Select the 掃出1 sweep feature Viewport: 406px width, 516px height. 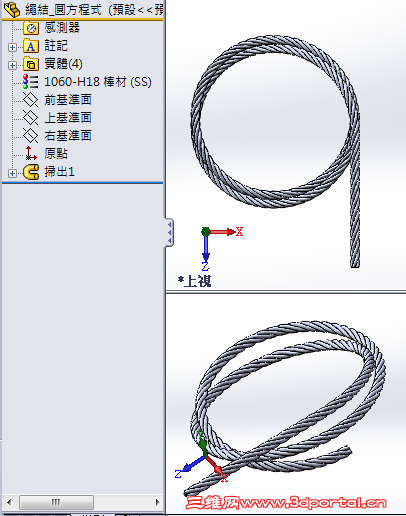click(59, 172)
